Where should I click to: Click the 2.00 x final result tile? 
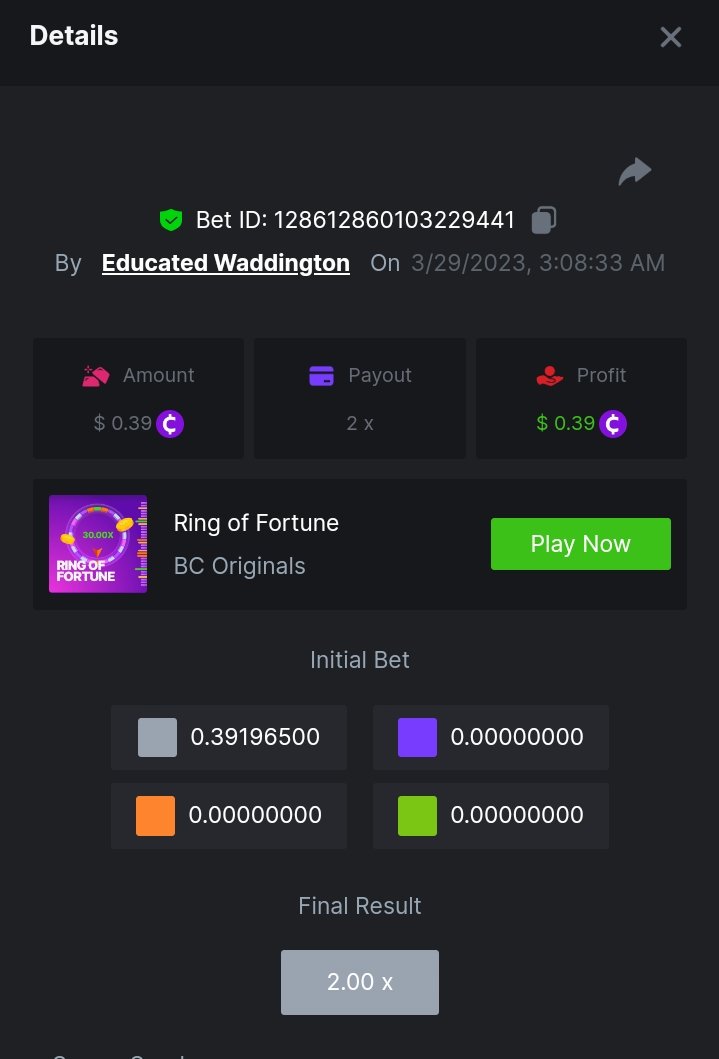(360, 982)
